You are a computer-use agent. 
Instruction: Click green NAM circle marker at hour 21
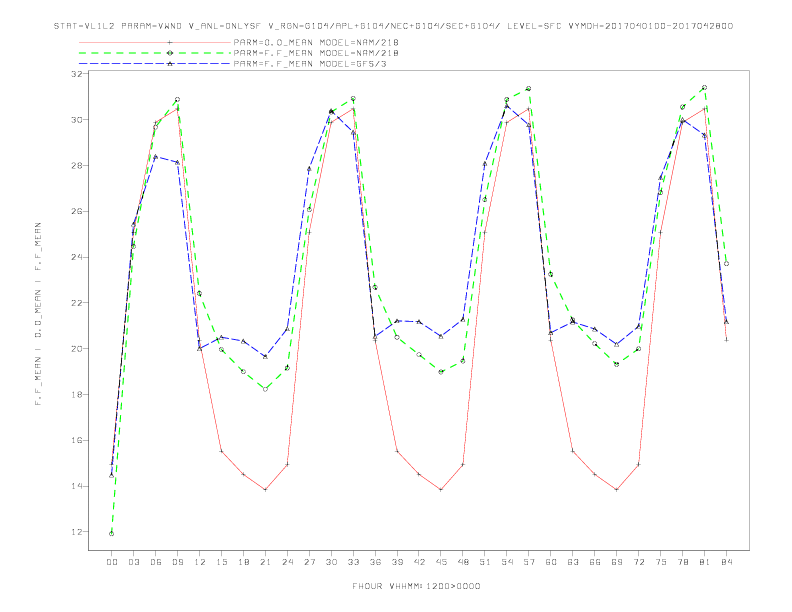click(265, 389)
